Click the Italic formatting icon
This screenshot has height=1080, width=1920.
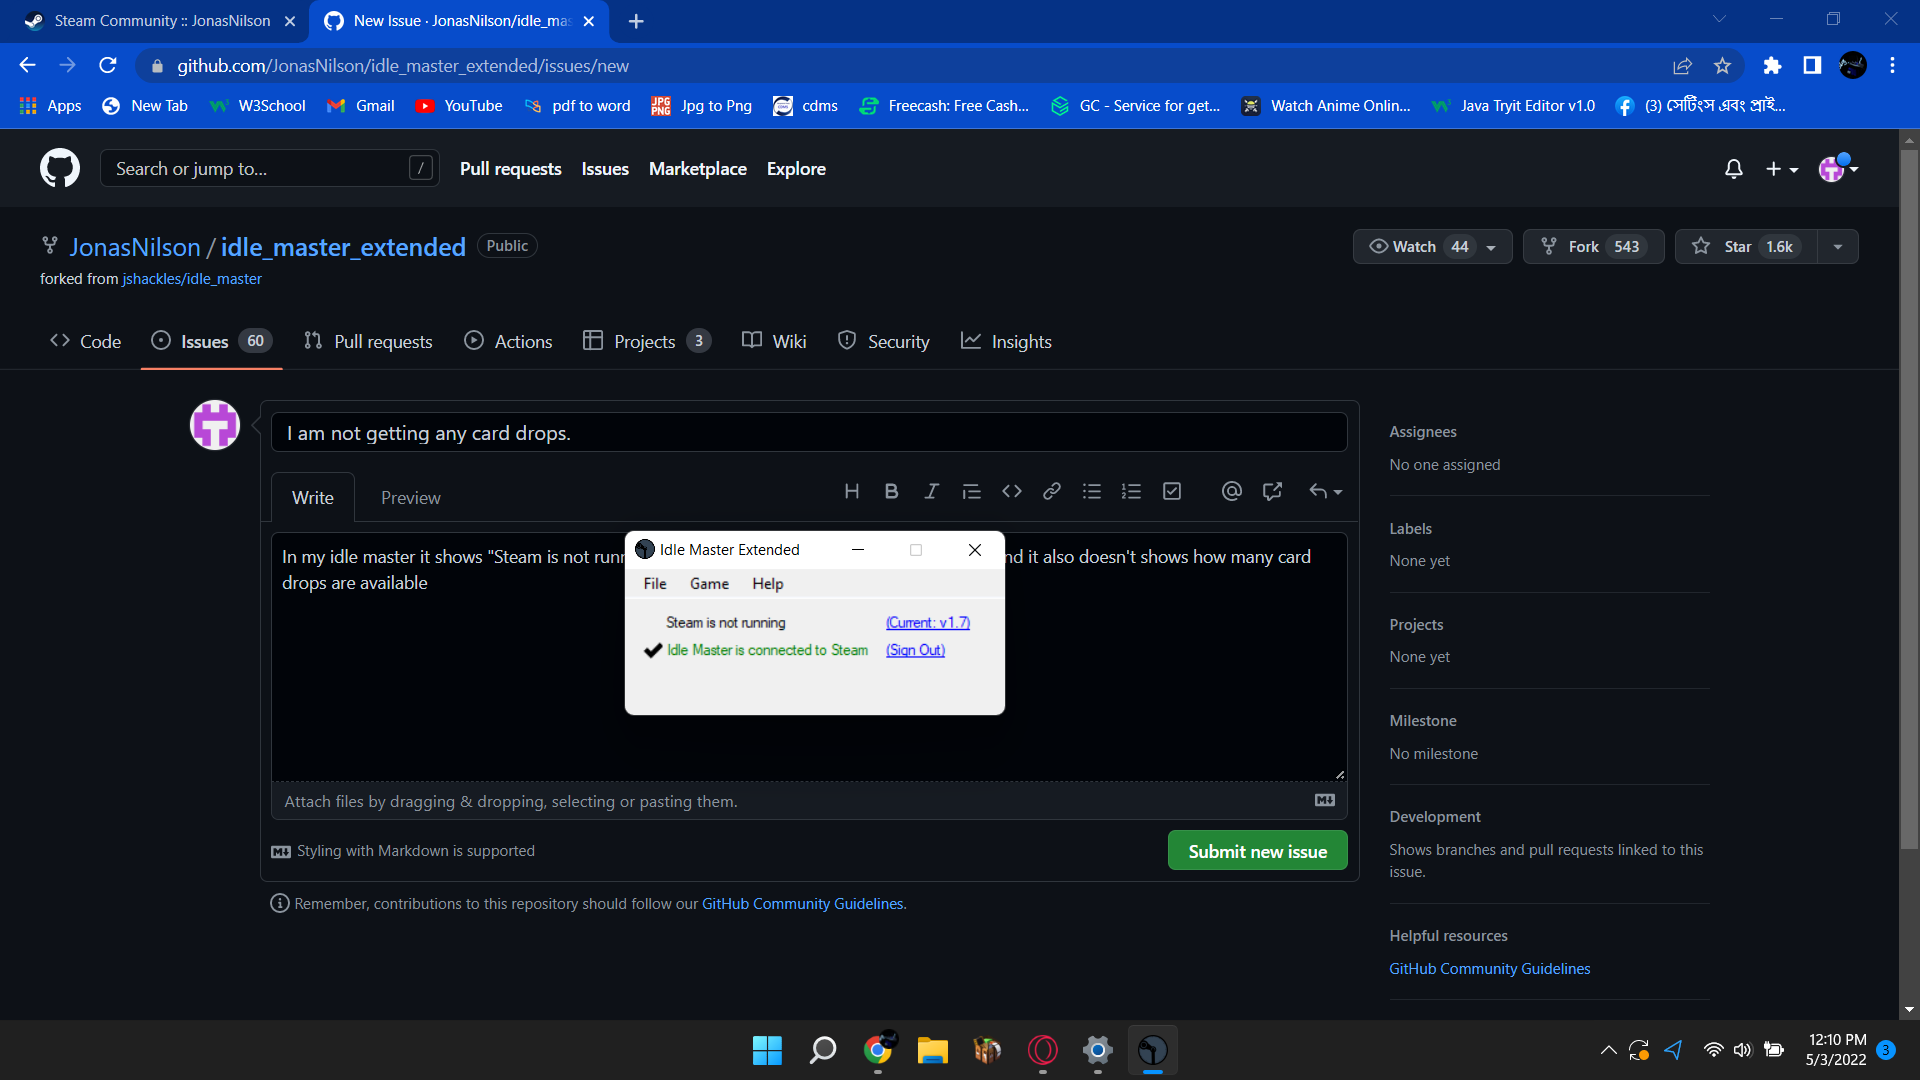[931, 491]
